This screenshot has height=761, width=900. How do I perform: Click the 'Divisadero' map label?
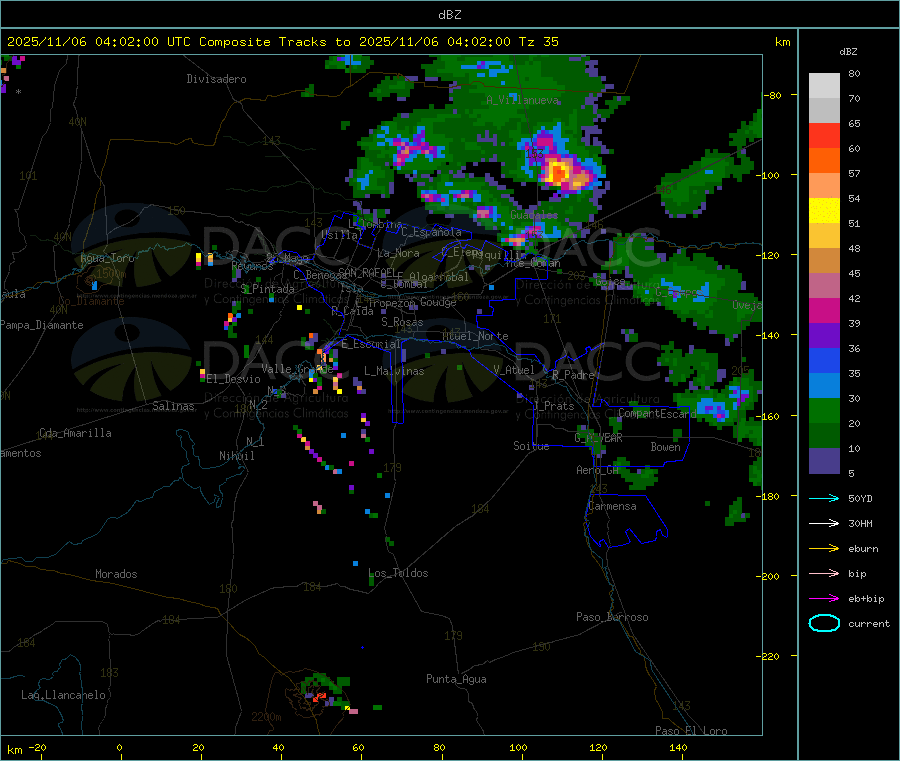(216, 79)
